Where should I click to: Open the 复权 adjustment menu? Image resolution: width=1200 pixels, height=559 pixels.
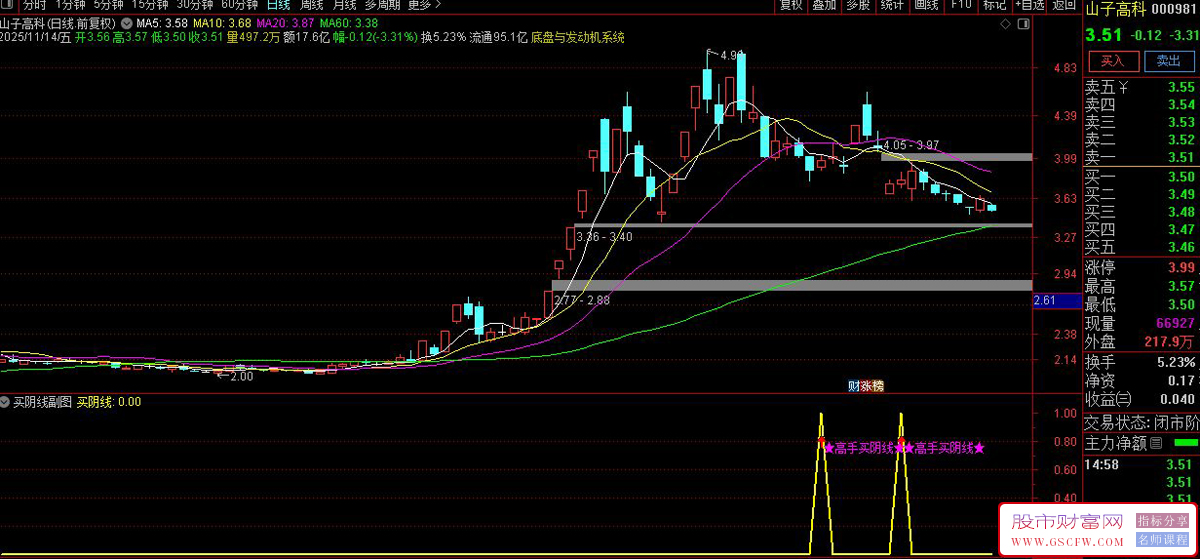tap(791, 5)
